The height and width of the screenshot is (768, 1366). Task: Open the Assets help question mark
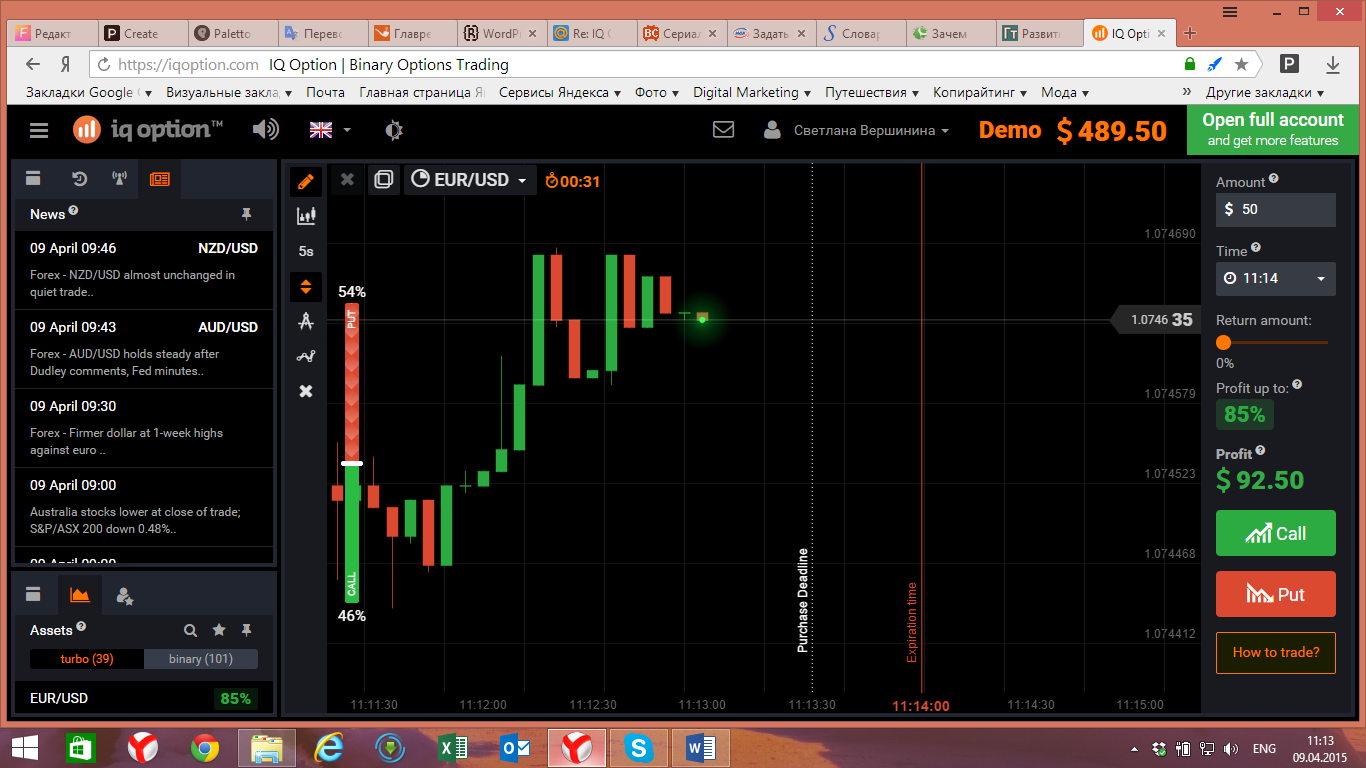[x=81, y=627]
